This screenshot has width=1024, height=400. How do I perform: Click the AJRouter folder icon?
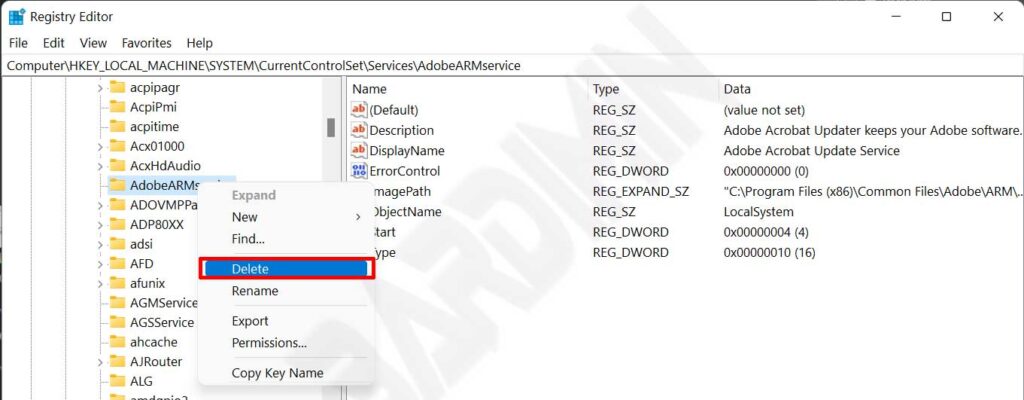tap(117, 361)
